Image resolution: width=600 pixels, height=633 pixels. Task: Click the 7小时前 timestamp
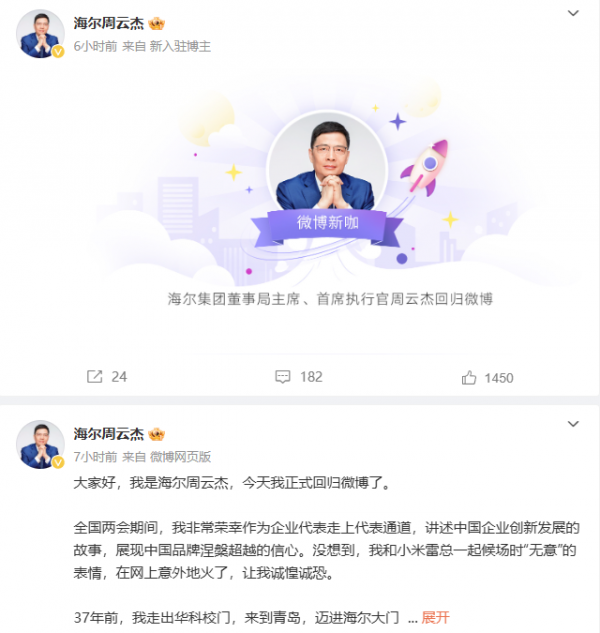pos(95,457)
